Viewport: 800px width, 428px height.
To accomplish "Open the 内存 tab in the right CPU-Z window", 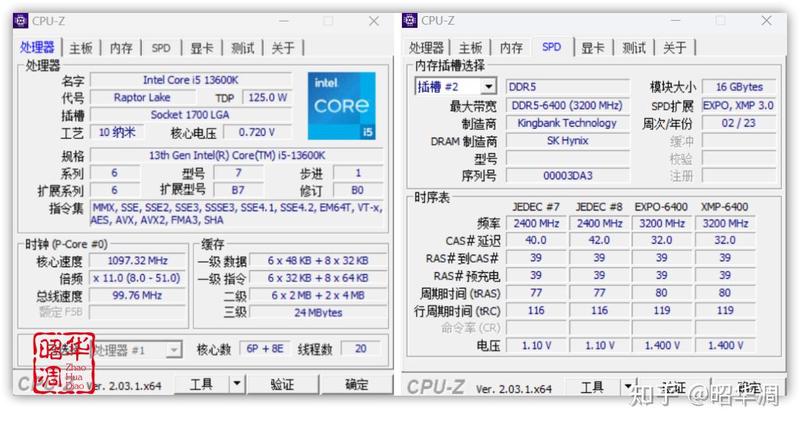I will (511, 48).
